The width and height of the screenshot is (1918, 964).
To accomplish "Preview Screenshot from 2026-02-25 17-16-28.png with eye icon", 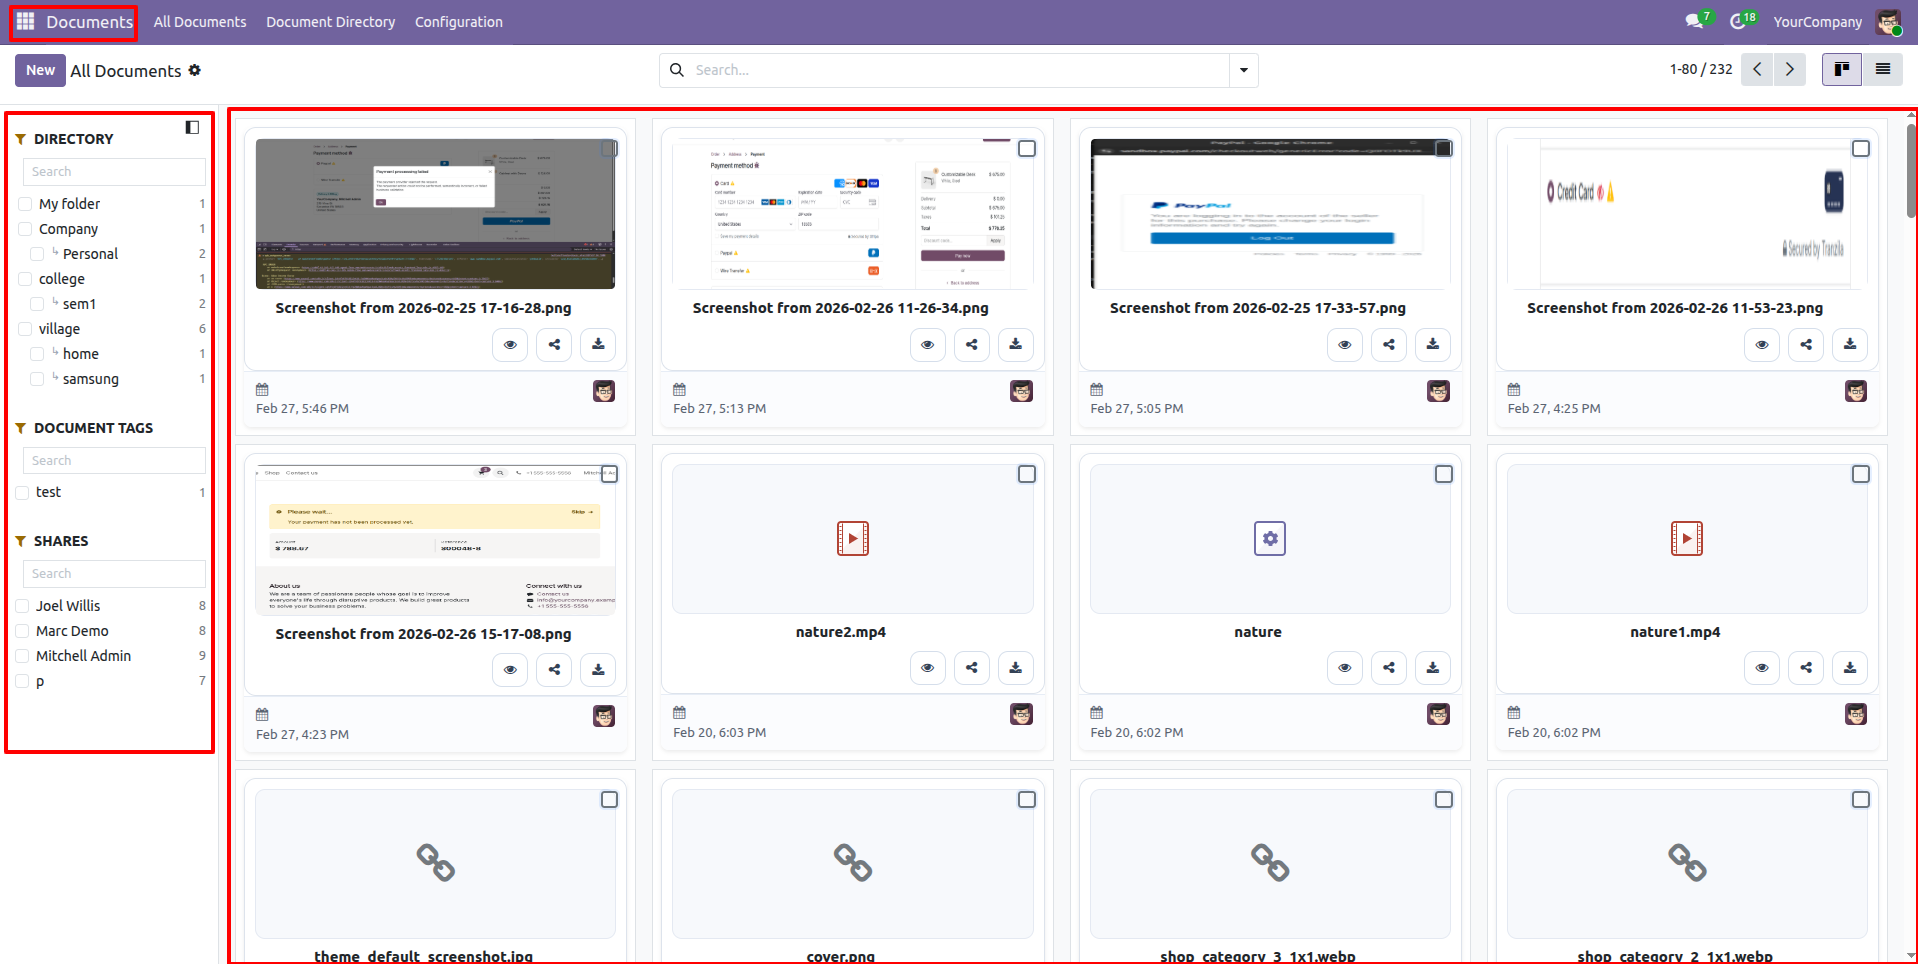I will tap(510, 344).
